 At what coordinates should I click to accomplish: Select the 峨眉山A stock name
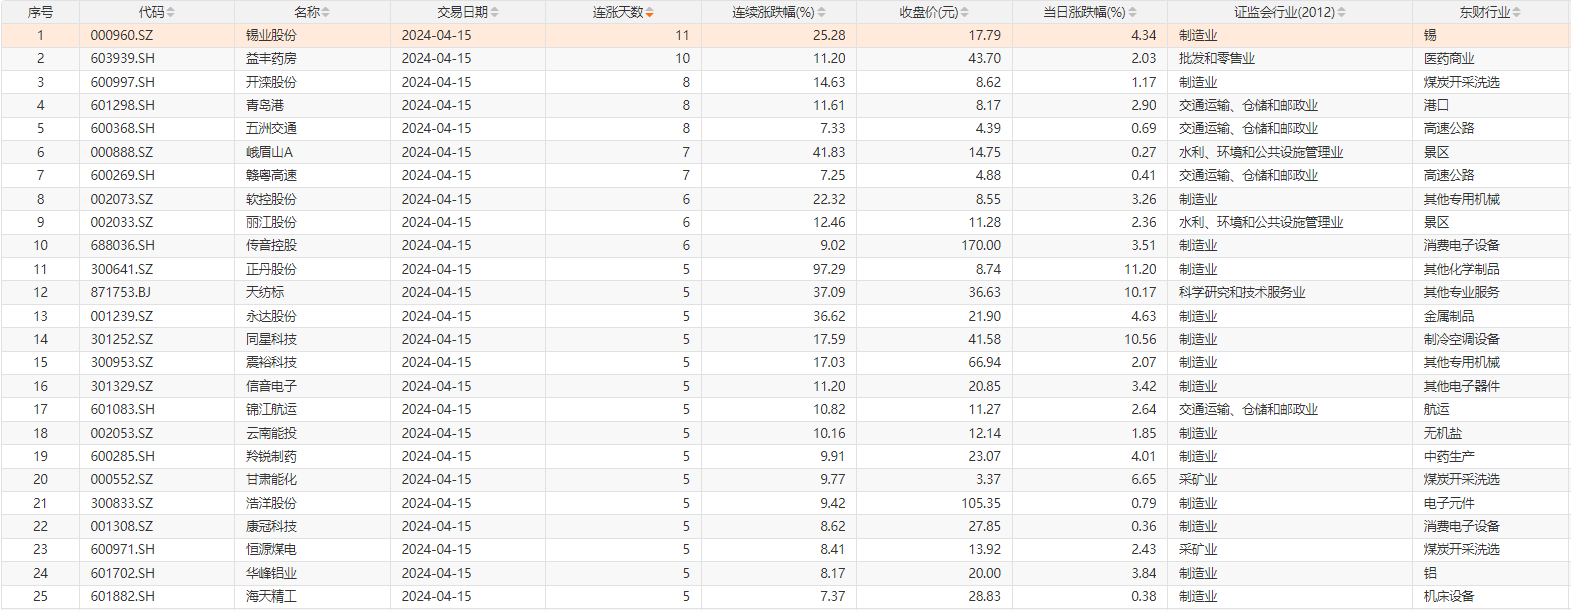point(269,152)
